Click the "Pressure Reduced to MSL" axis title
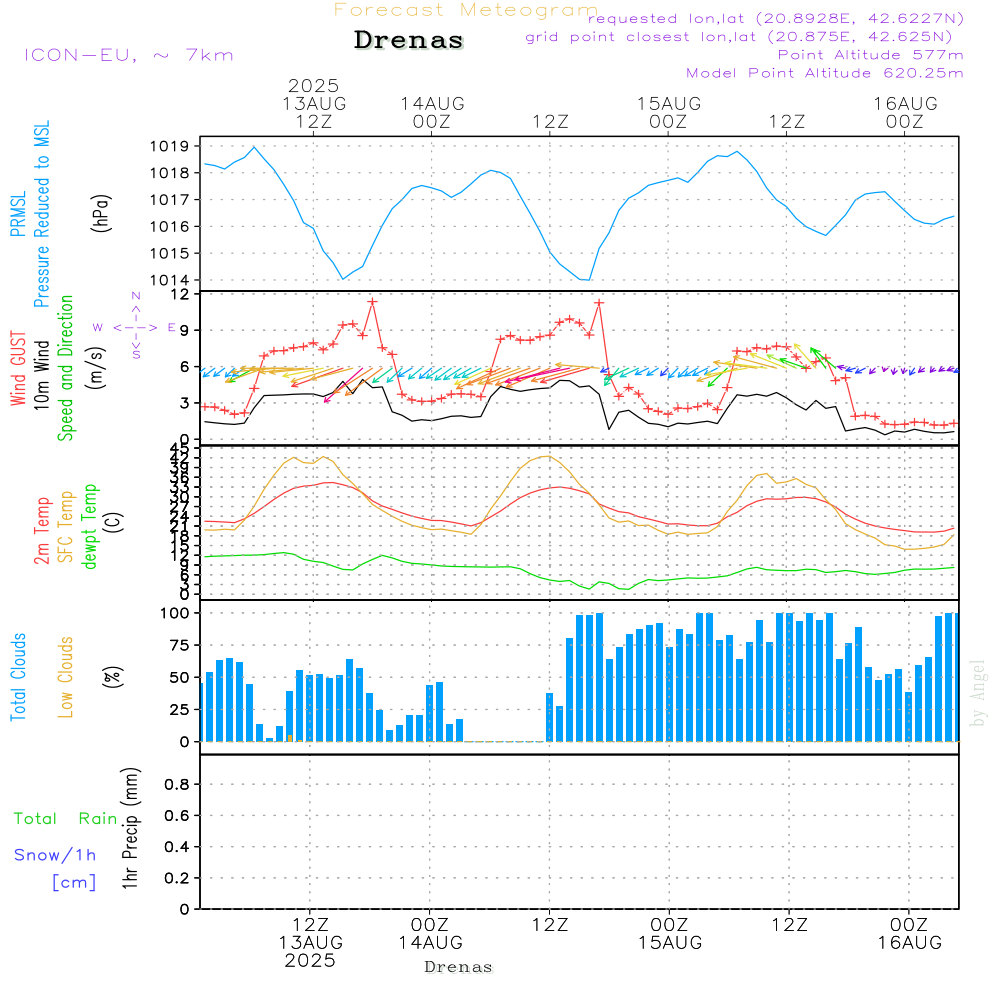Viewport: 1000px width, 1000px height. tap(41, 214)
